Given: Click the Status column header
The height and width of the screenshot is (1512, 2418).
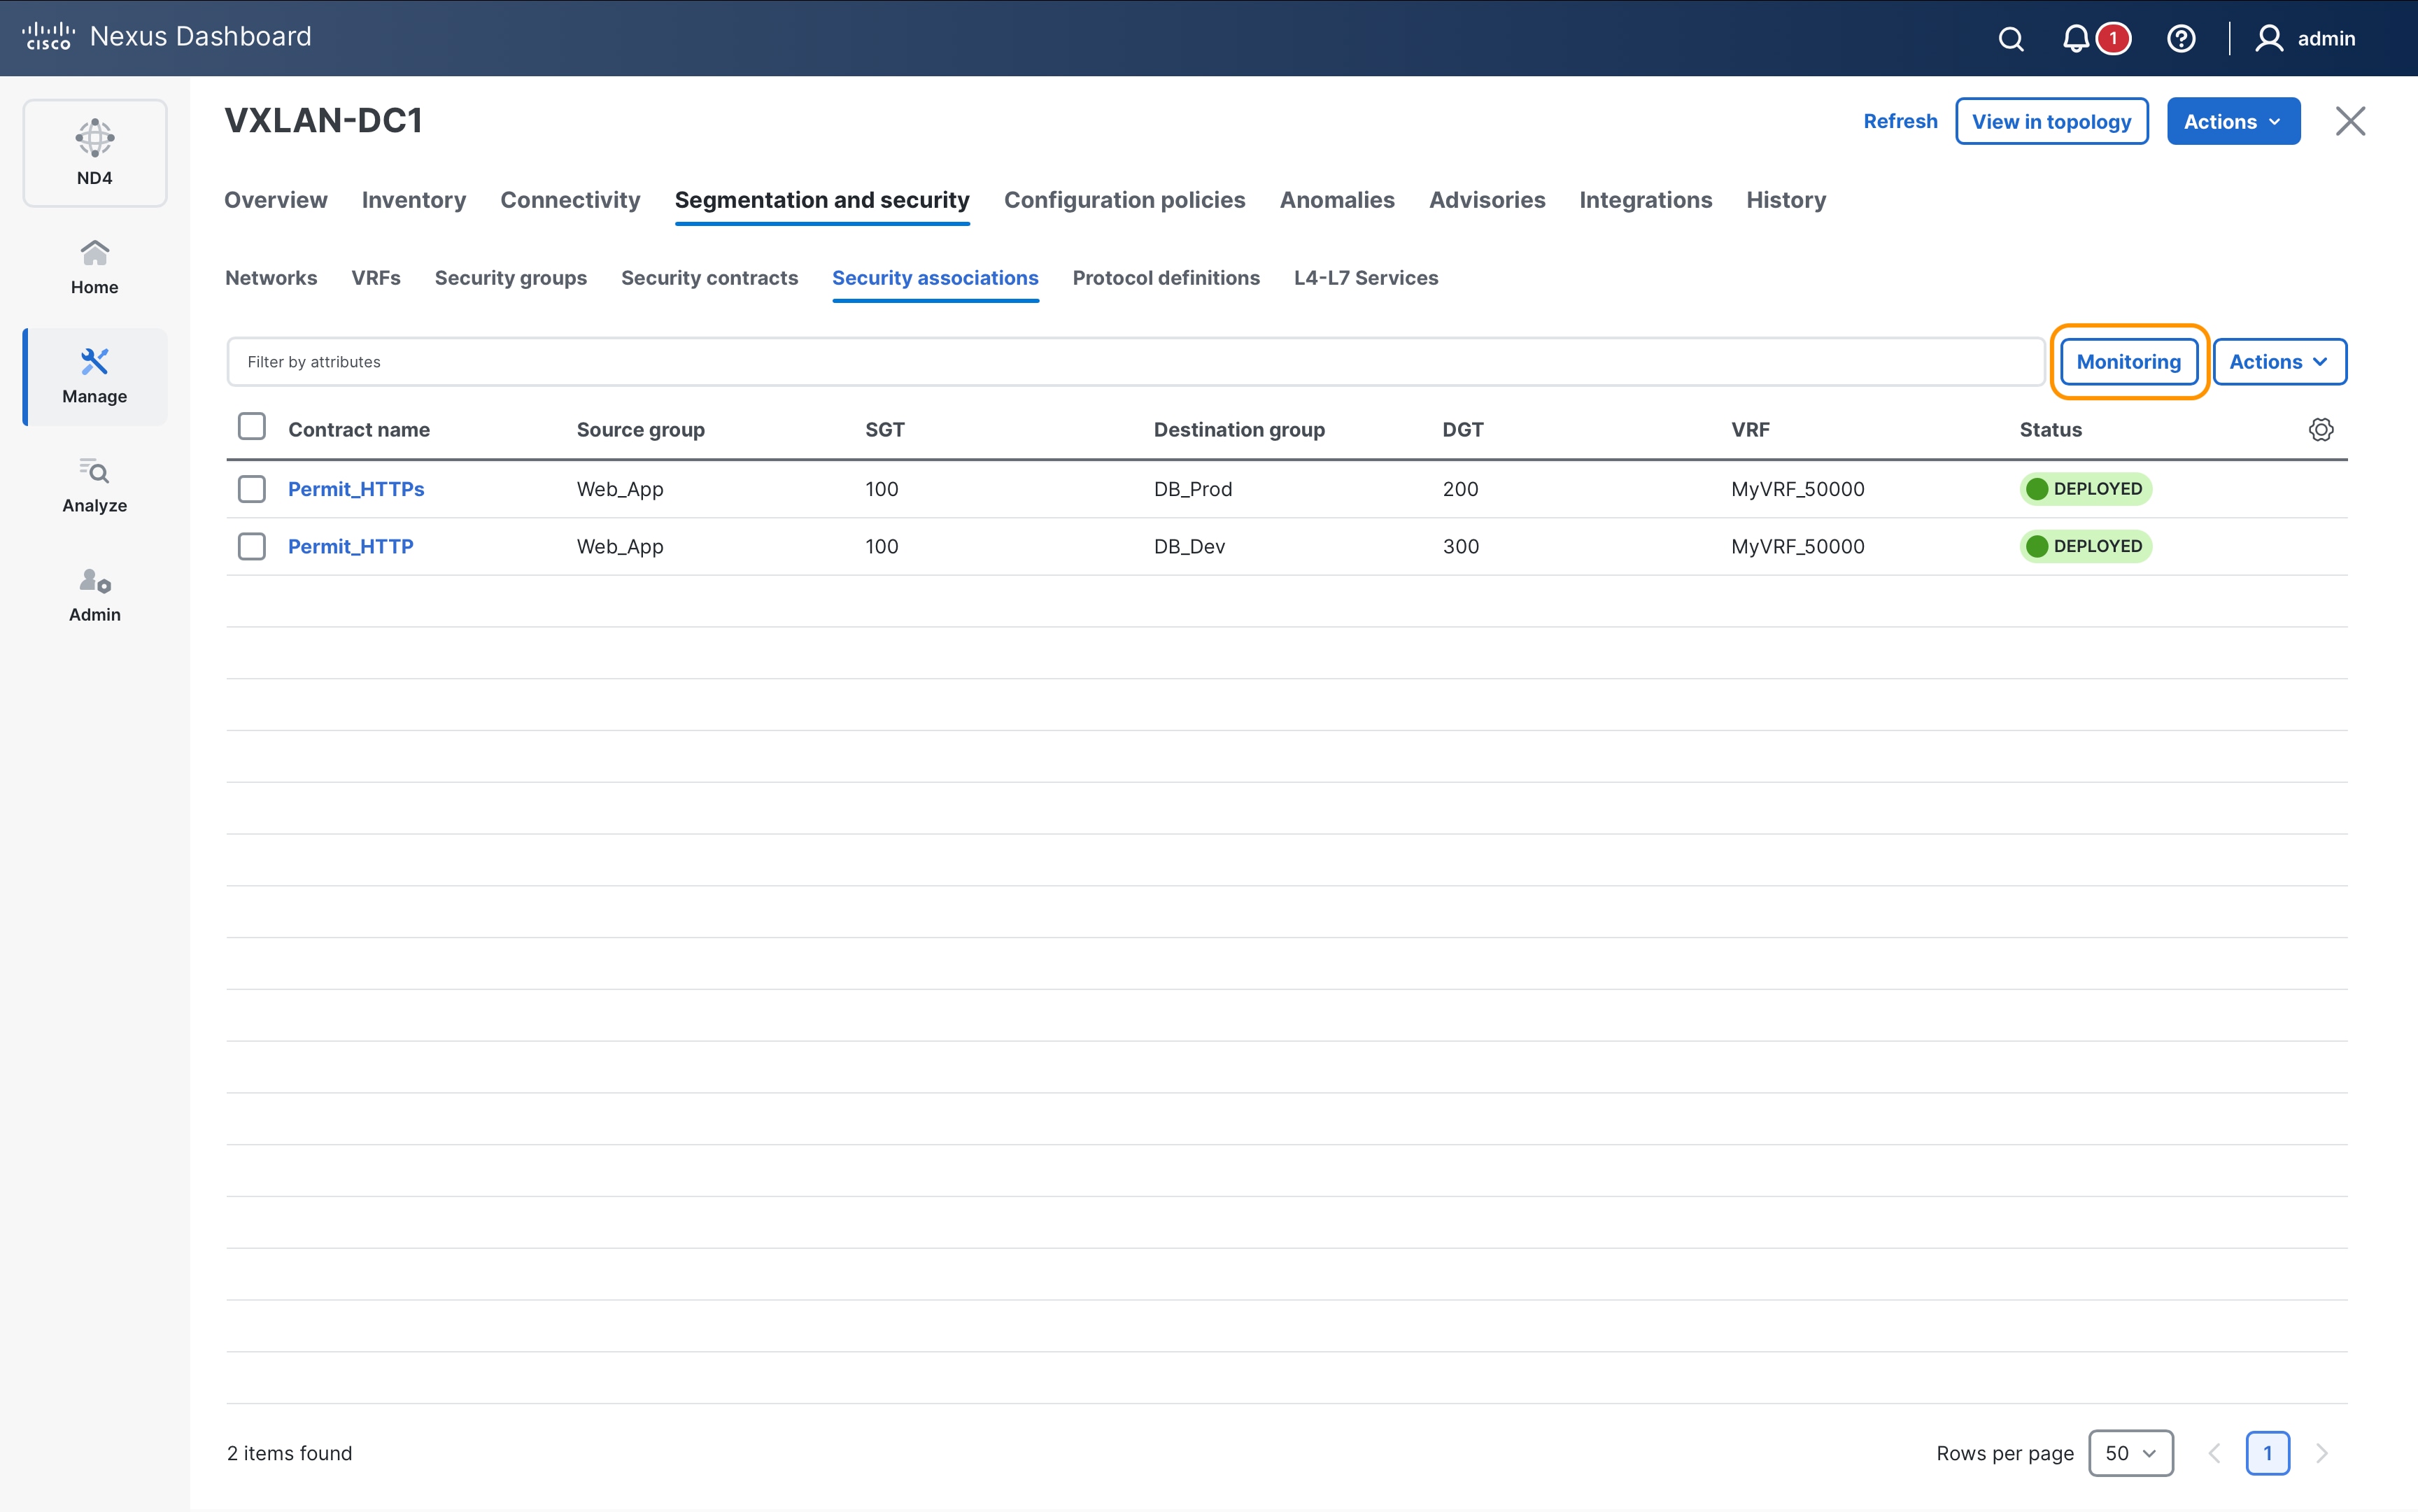Looking at the screenshot, I should coord(2050,430).
